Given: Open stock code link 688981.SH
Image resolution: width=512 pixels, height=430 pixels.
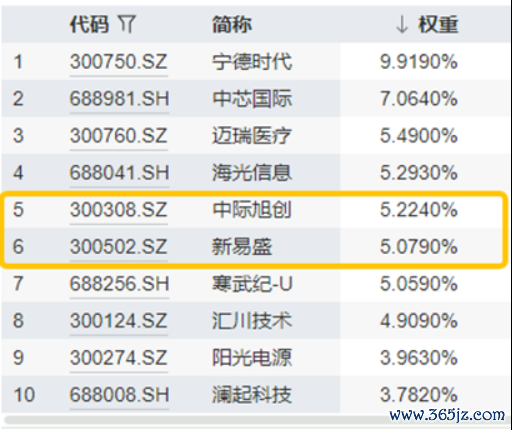Looking at the screenshot, I should point(119,99).
